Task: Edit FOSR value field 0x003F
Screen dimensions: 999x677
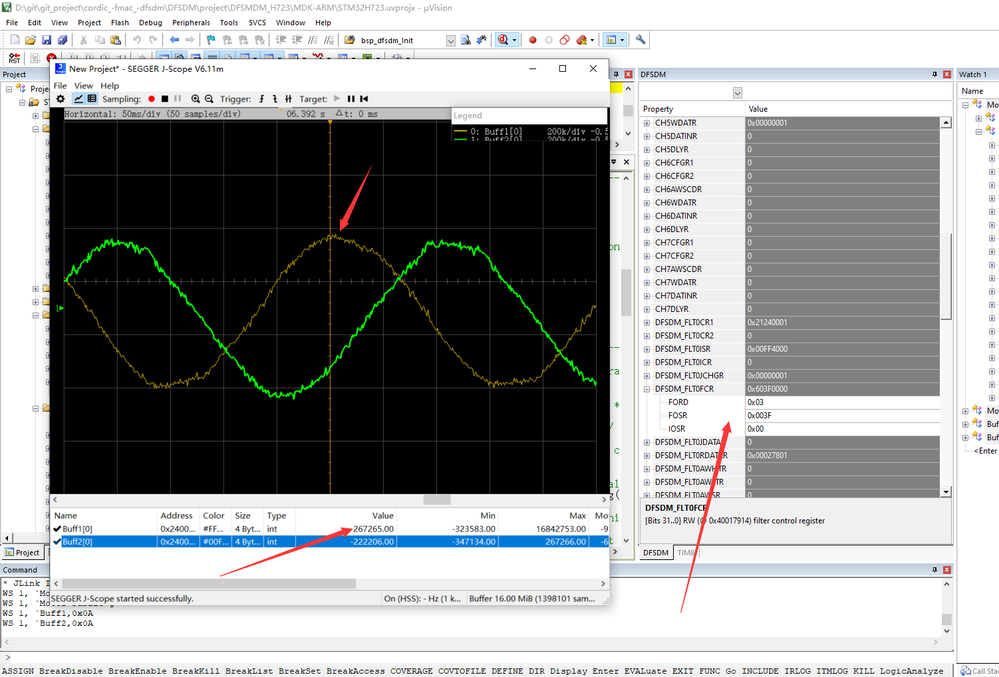Action: 842,415
